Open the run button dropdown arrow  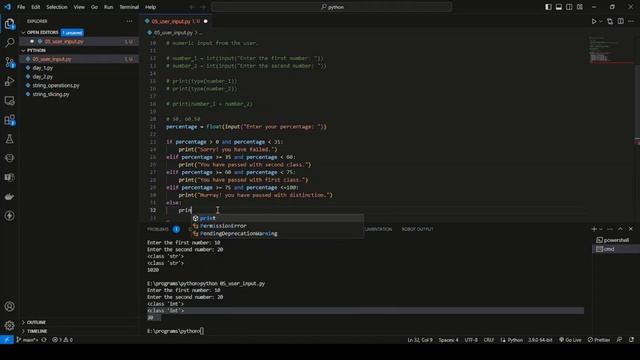[x=601, y=21]
